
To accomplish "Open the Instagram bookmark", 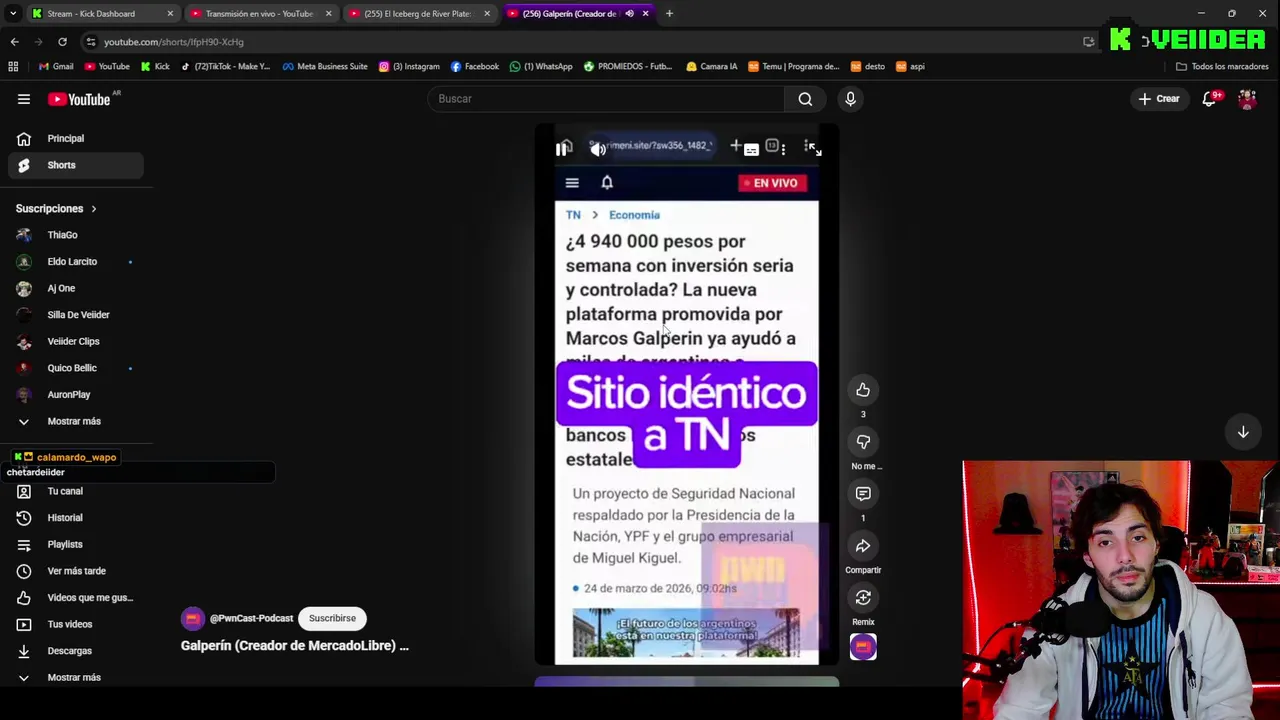I will 409,67.
